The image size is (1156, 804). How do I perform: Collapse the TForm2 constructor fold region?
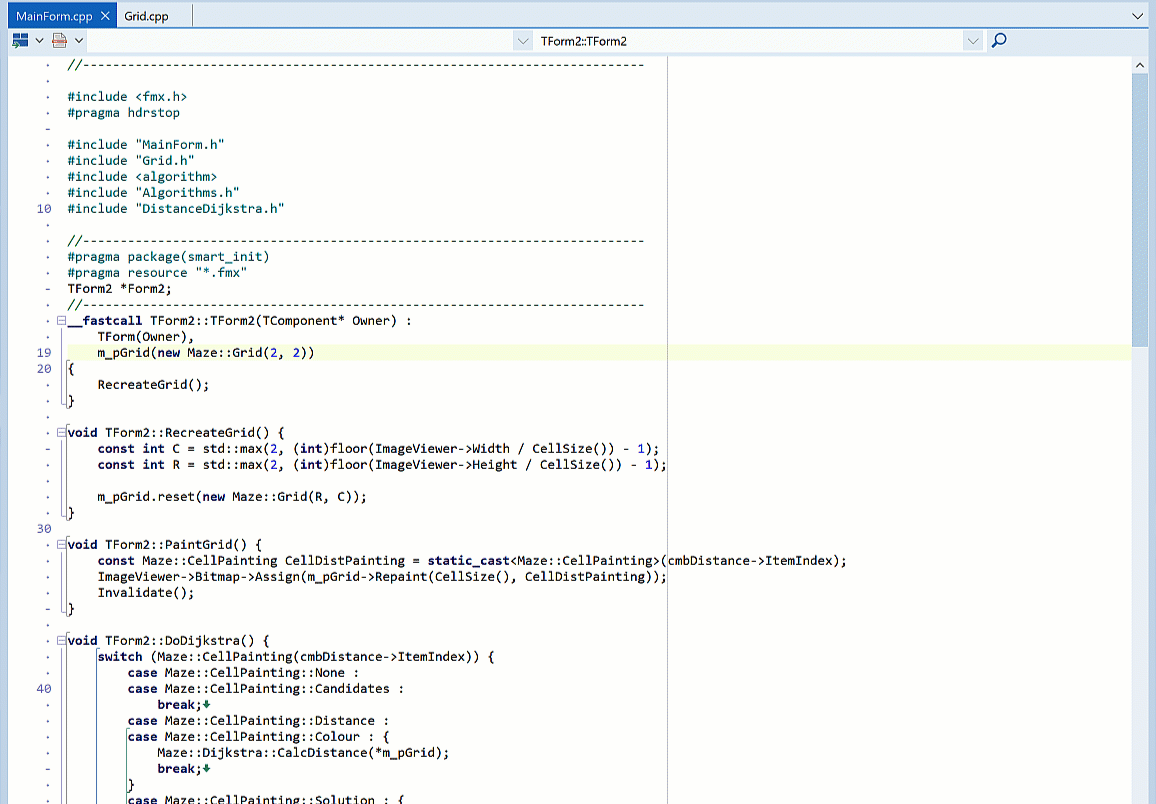[x=60, y=320]
